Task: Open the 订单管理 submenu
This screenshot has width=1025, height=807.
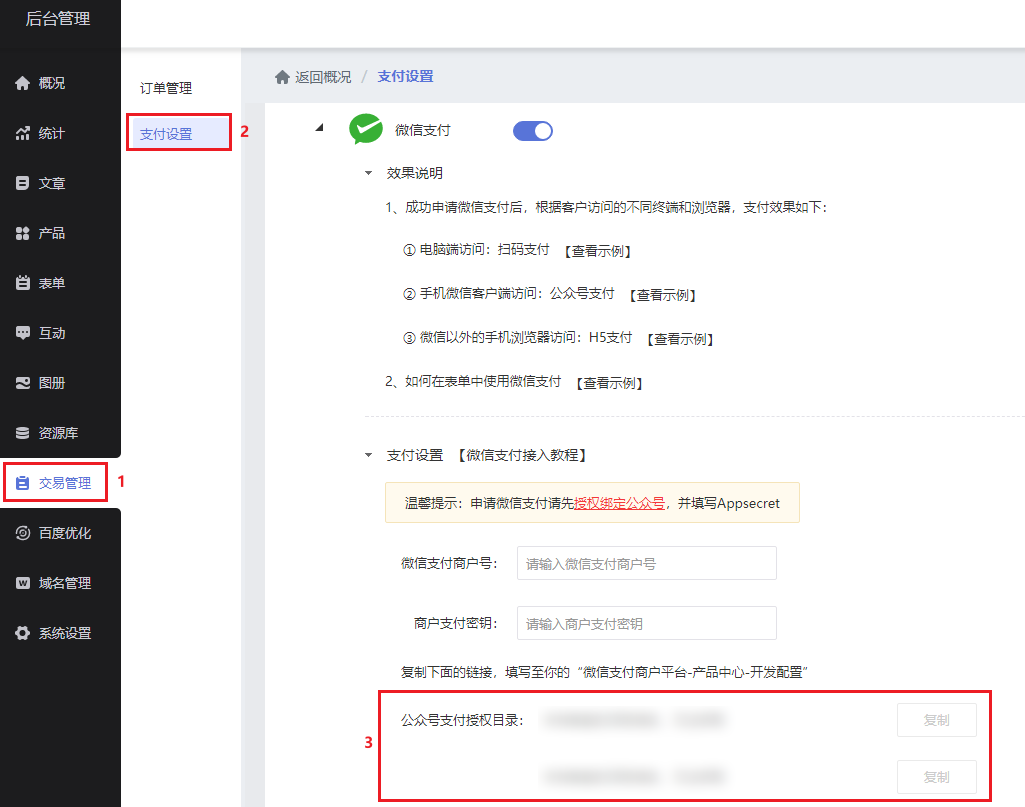Action: tap(166, 88)
